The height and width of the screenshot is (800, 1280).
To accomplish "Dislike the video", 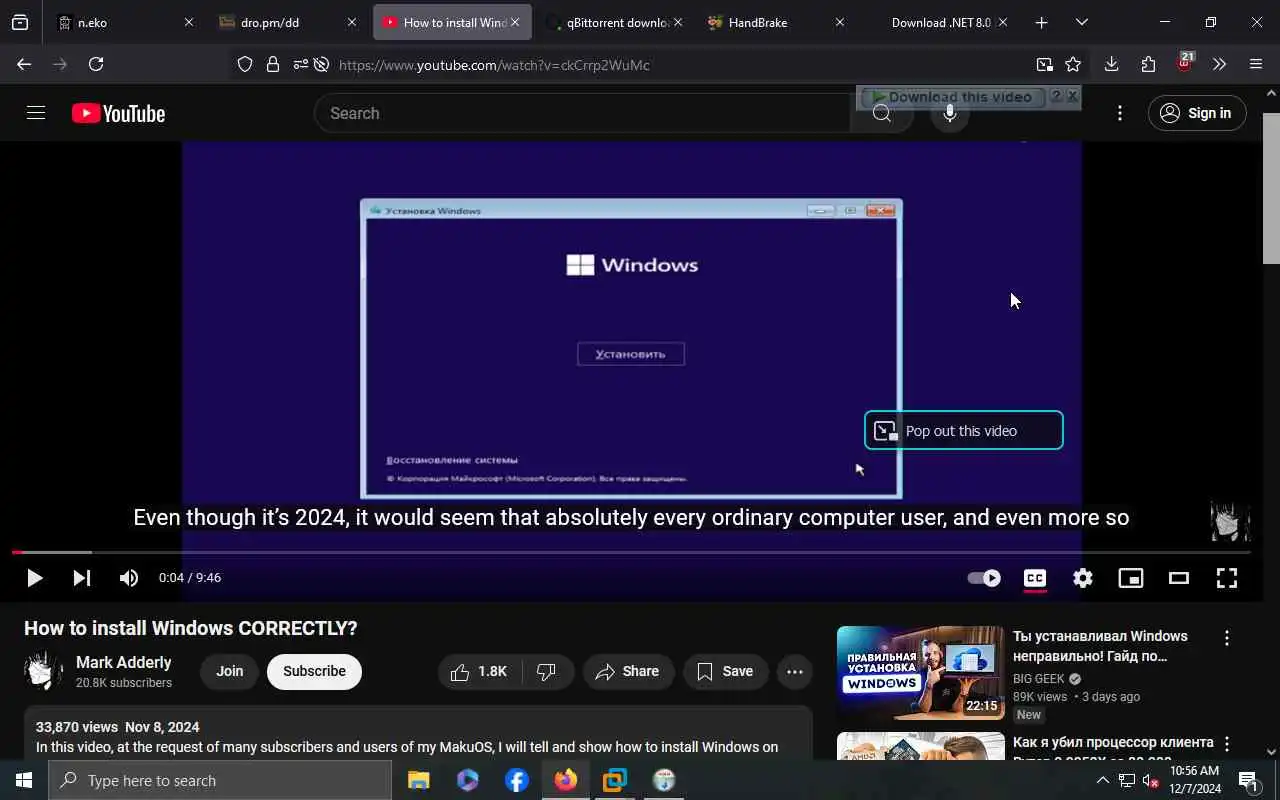I will [x=547, y=672].
